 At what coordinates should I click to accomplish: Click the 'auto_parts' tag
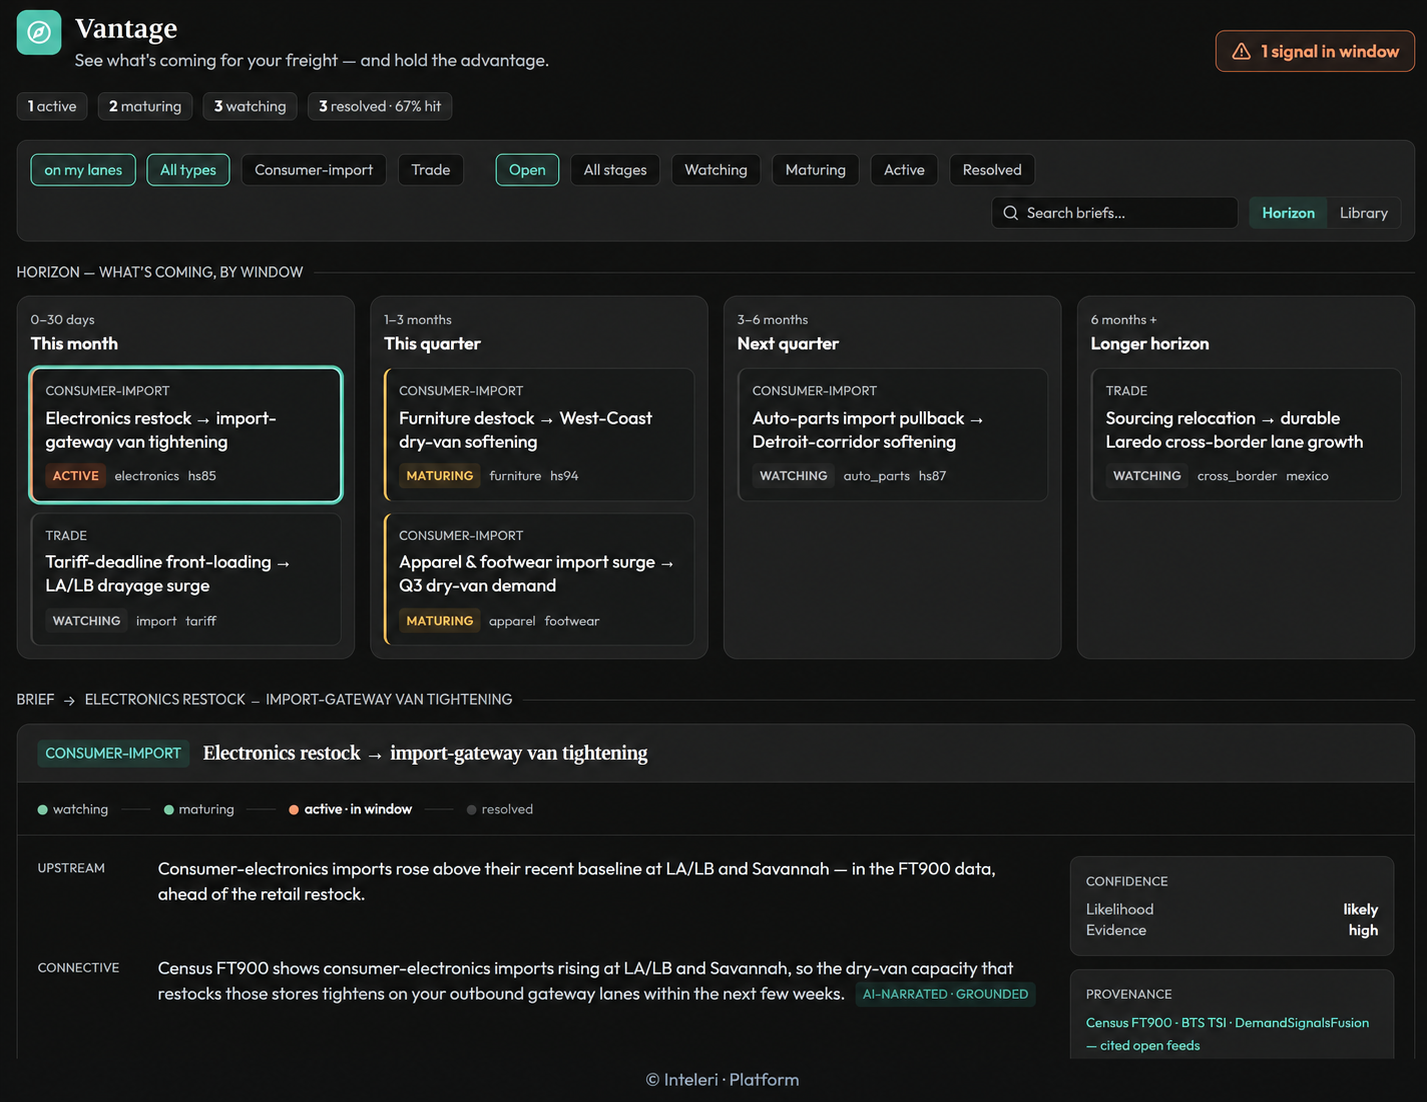[x=876, y=476]
